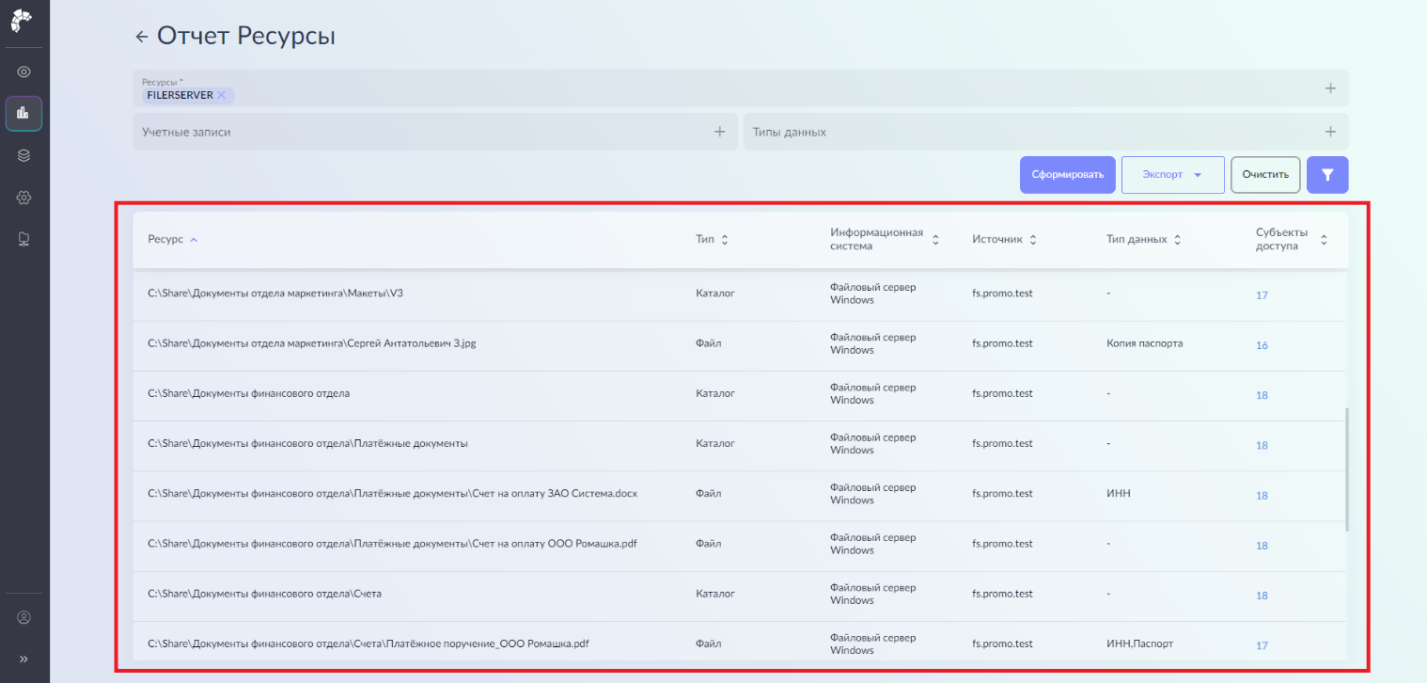The image size is (1427, 683).
Task: Open the layers stack sidebar icon
Action: tap(24, 155)
